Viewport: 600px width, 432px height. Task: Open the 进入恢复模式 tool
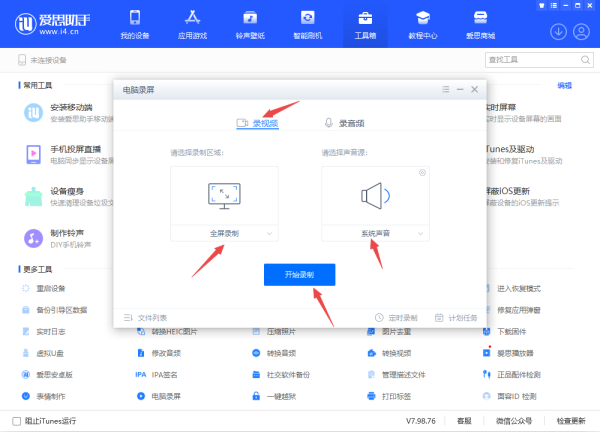coord(514,289)
